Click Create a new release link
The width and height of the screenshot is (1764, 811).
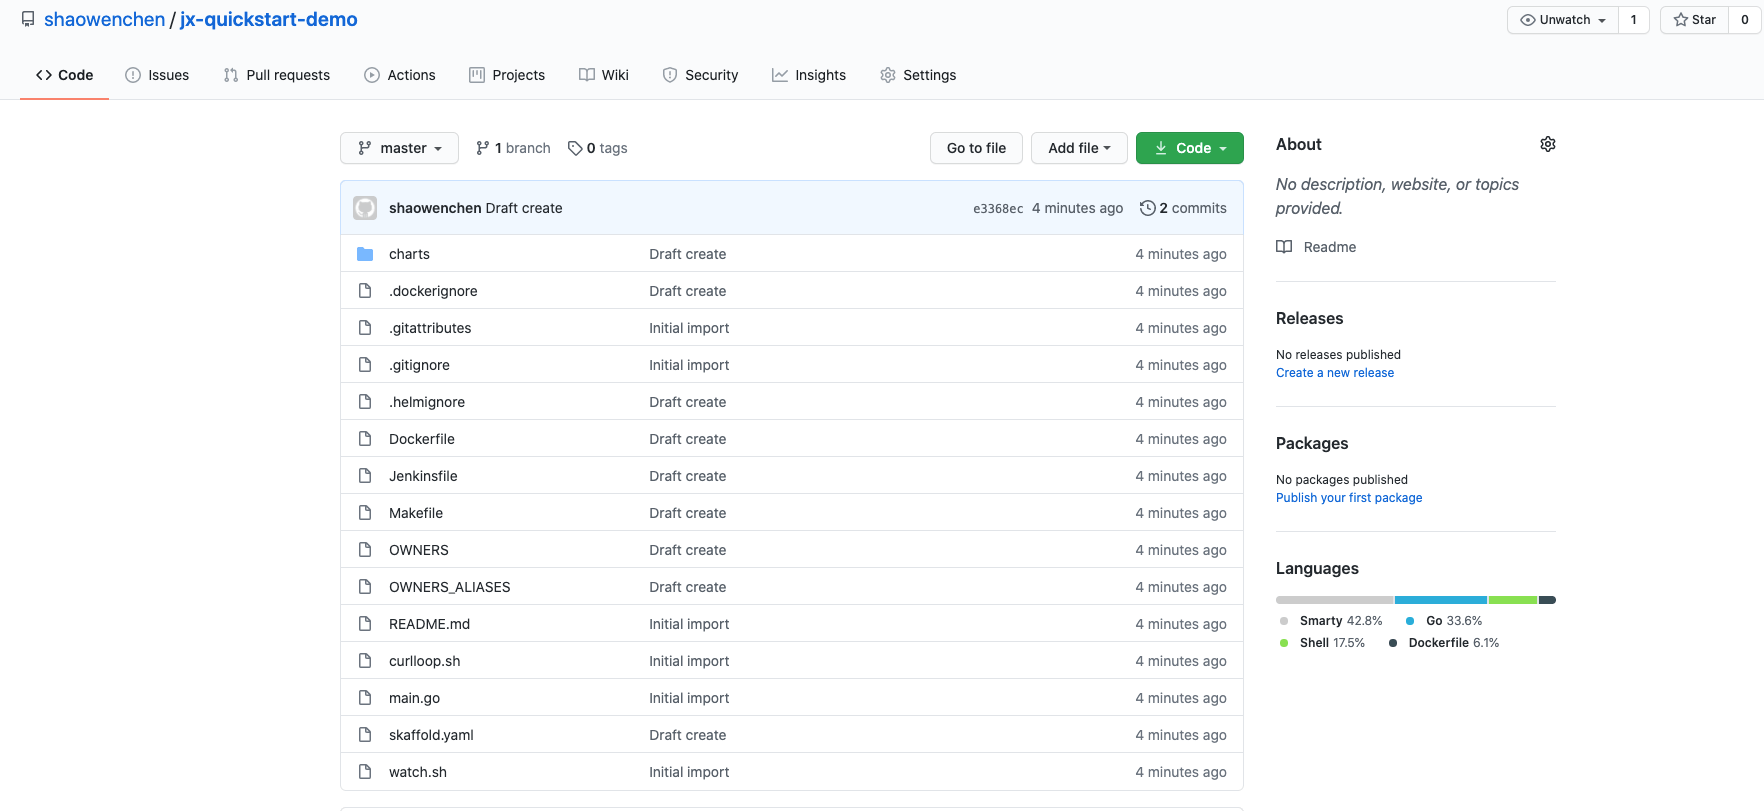tap(1335, 373)
